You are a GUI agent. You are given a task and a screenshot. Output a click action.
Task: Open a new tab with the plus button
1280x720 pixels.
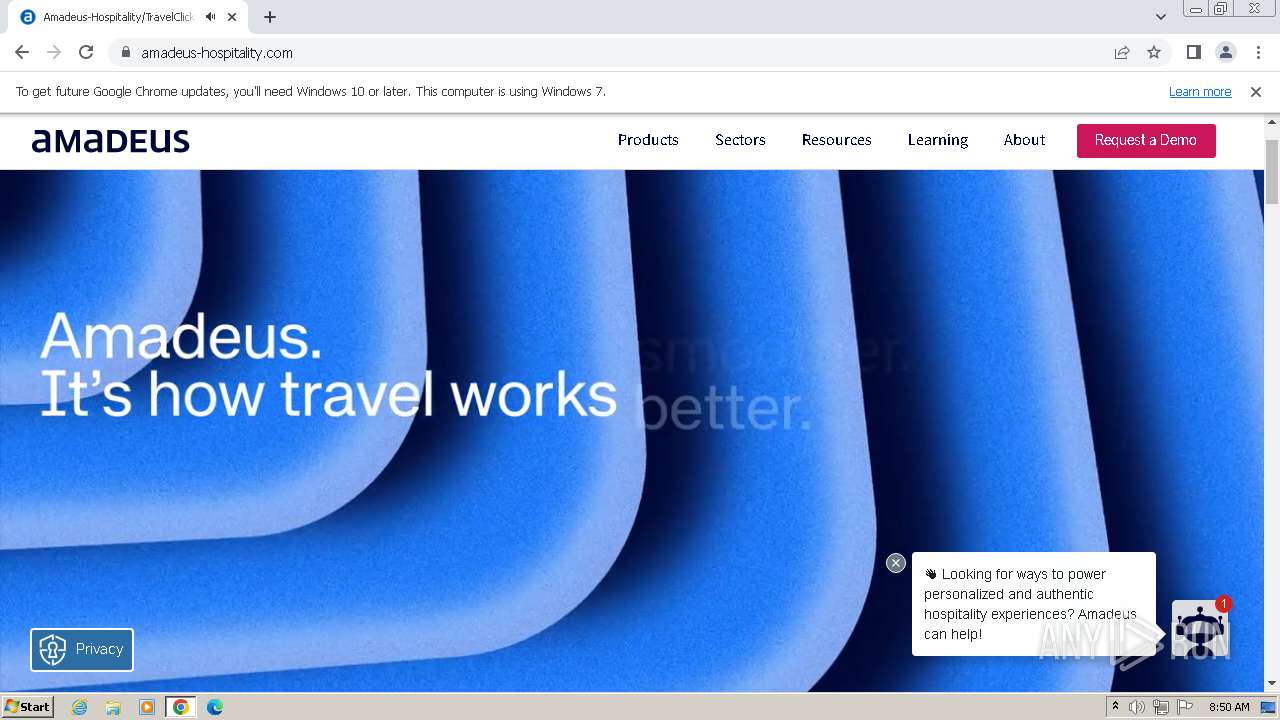[x=270, y=17]
